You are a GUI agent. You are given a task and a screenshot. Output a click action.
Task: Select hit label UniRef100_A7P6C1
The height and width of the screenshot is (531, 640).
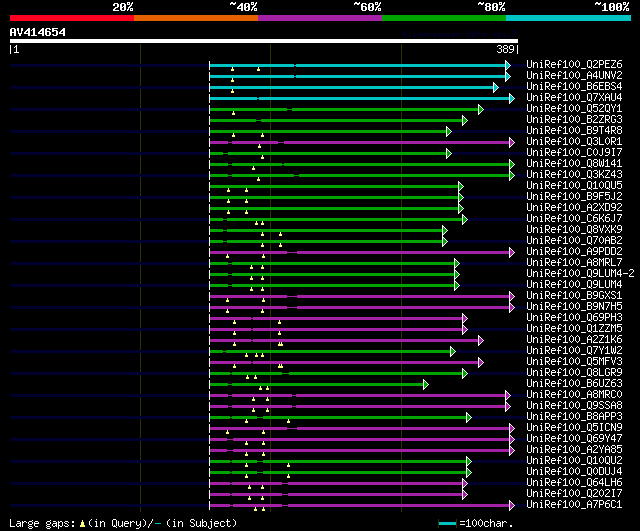tap(574, 504)
